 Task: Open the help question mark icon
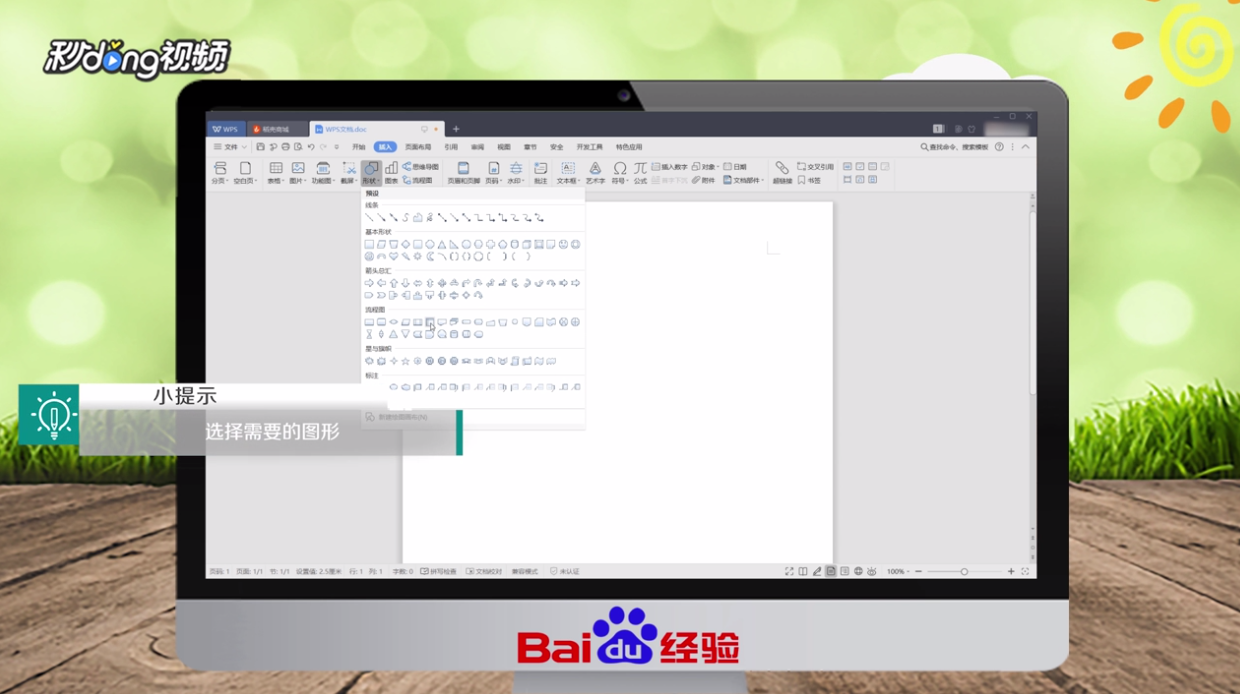999,147
